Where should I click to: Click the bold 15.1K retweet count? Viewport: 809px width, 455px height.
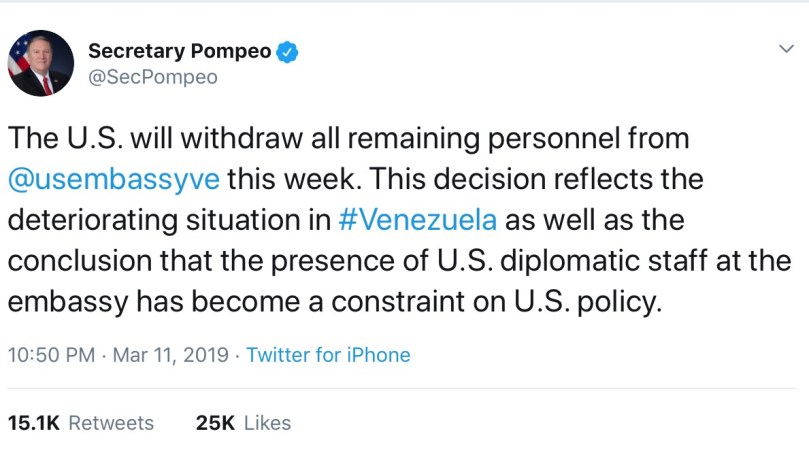[x=33, y=423]
